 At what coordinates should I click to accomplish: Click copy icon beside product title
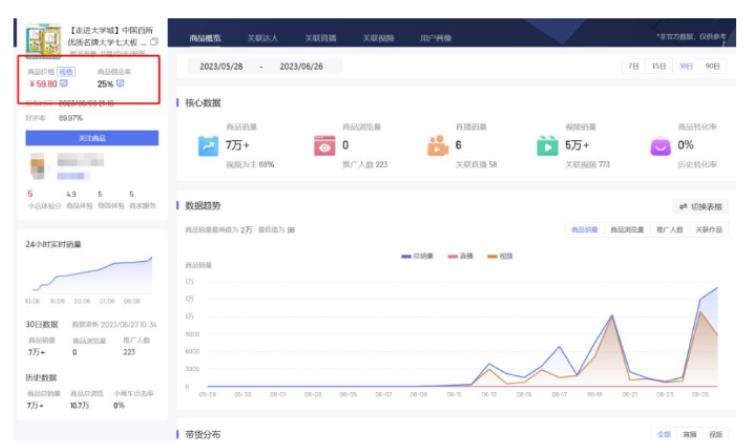click(153, 41)
